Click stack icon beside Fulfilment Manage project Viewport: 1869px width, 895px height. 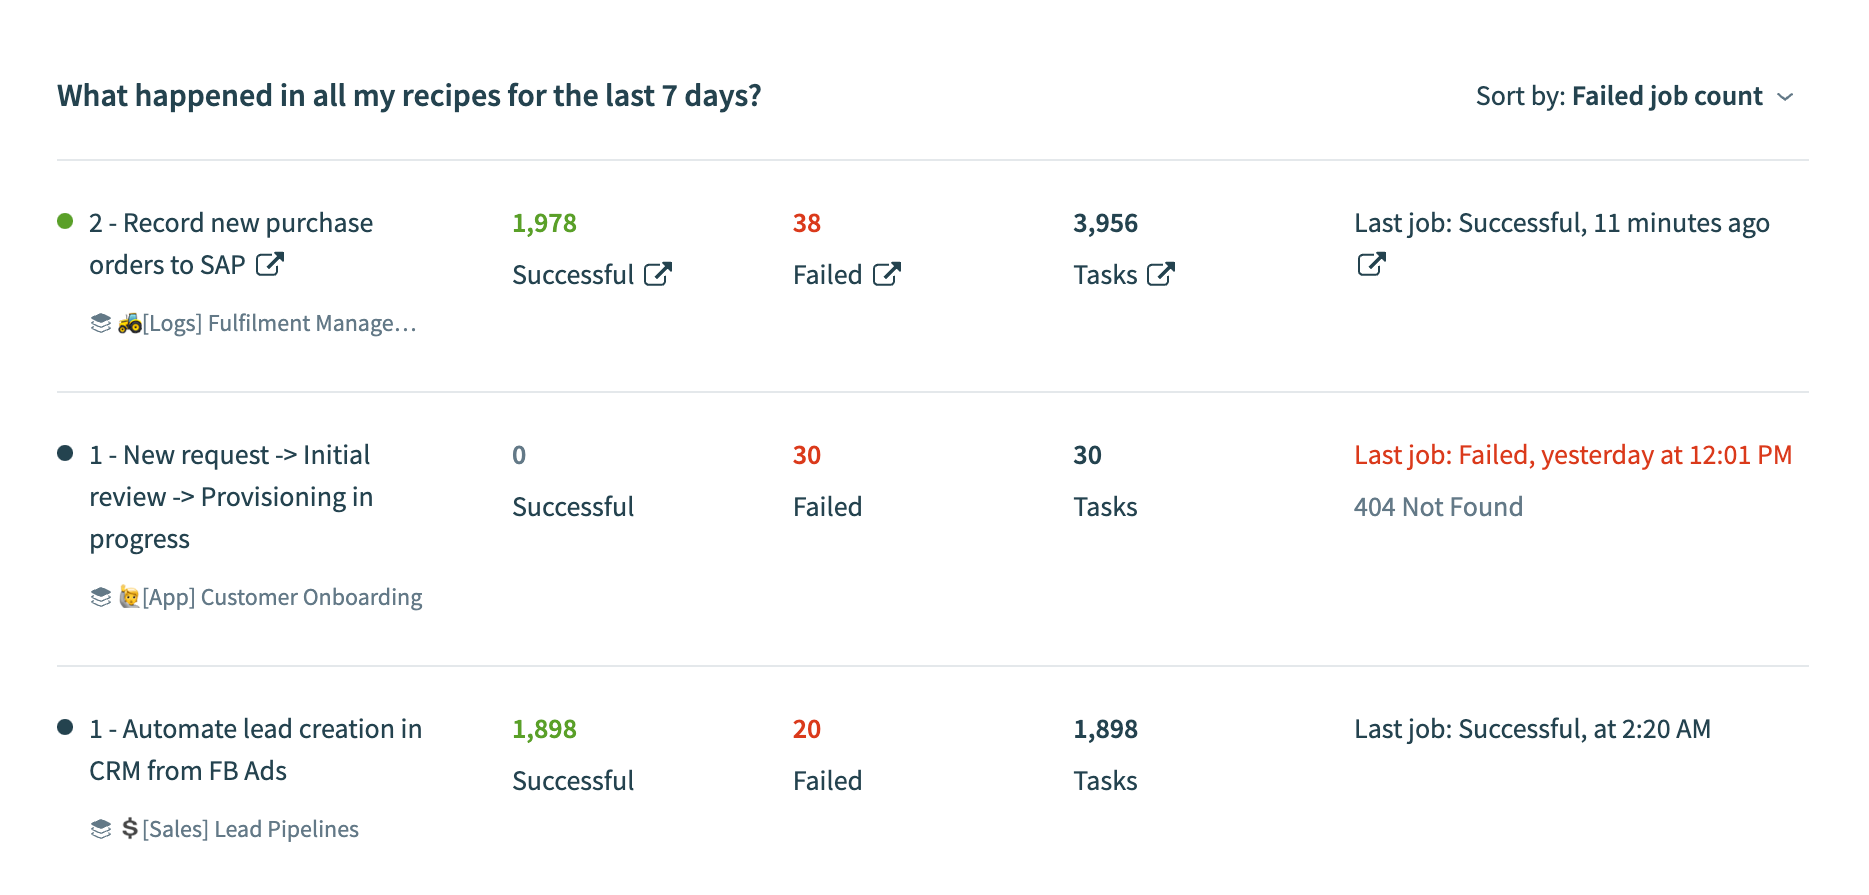(101, 324)
